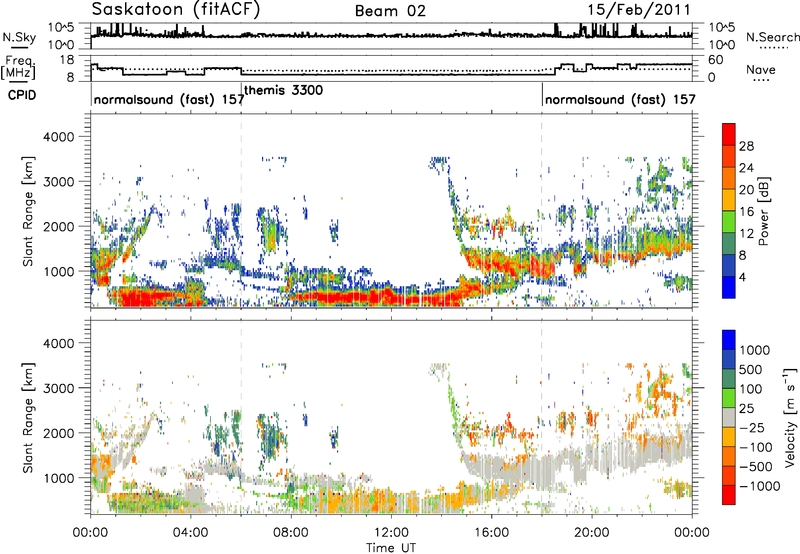Click the -25 label on Velocity color bar
The image size is (800, 554).
click(x=753, y=427)
